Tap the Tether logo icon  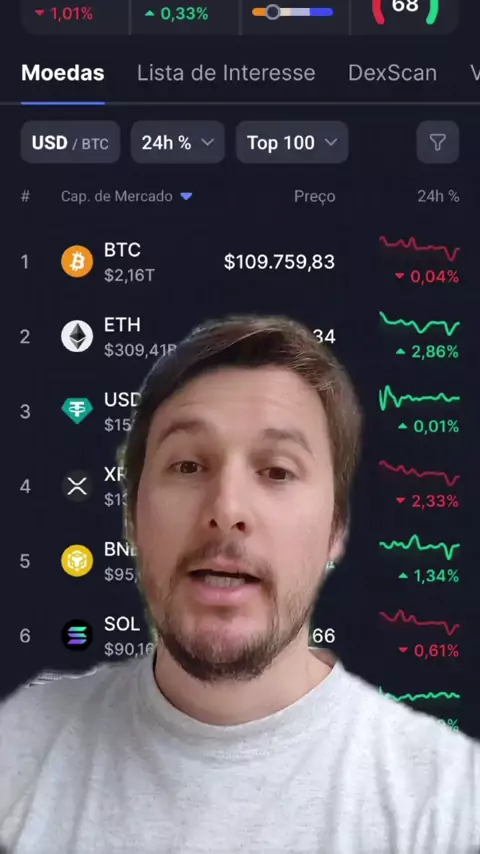click(77, 411)
